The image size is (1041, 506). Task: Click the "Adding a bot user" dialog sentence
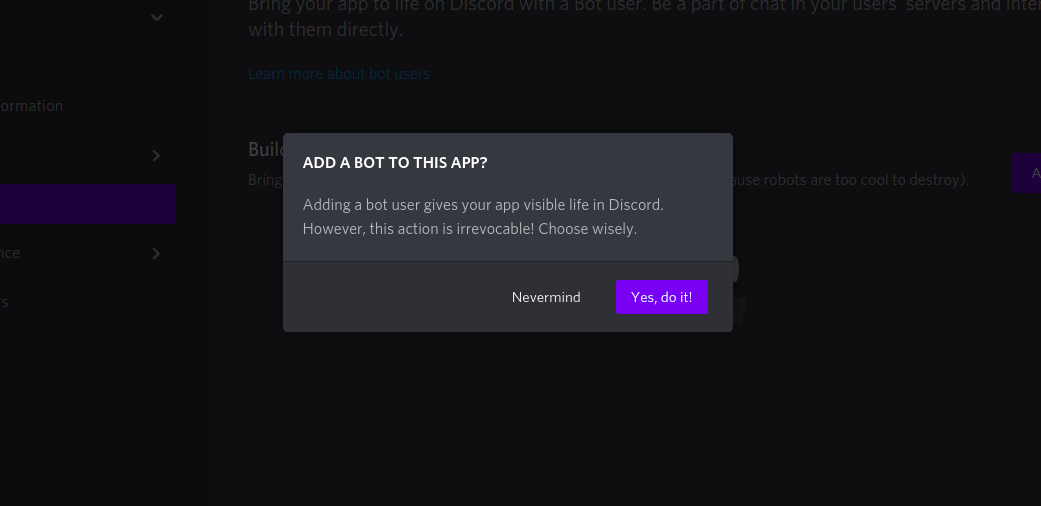[x=483, y=205]
